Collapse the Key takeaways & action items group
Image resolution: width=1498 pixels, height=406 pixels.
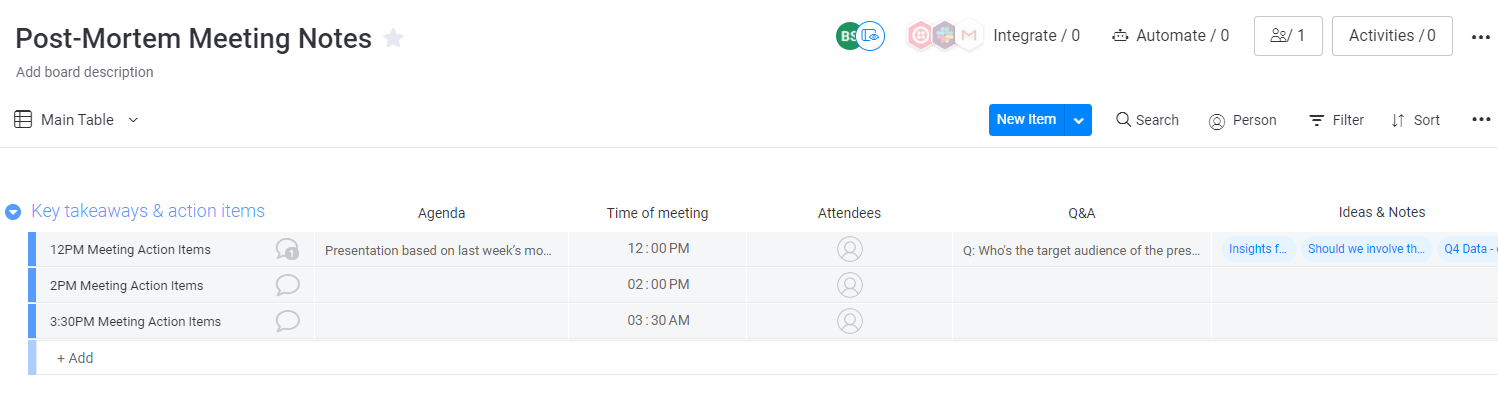coord(13,212)
